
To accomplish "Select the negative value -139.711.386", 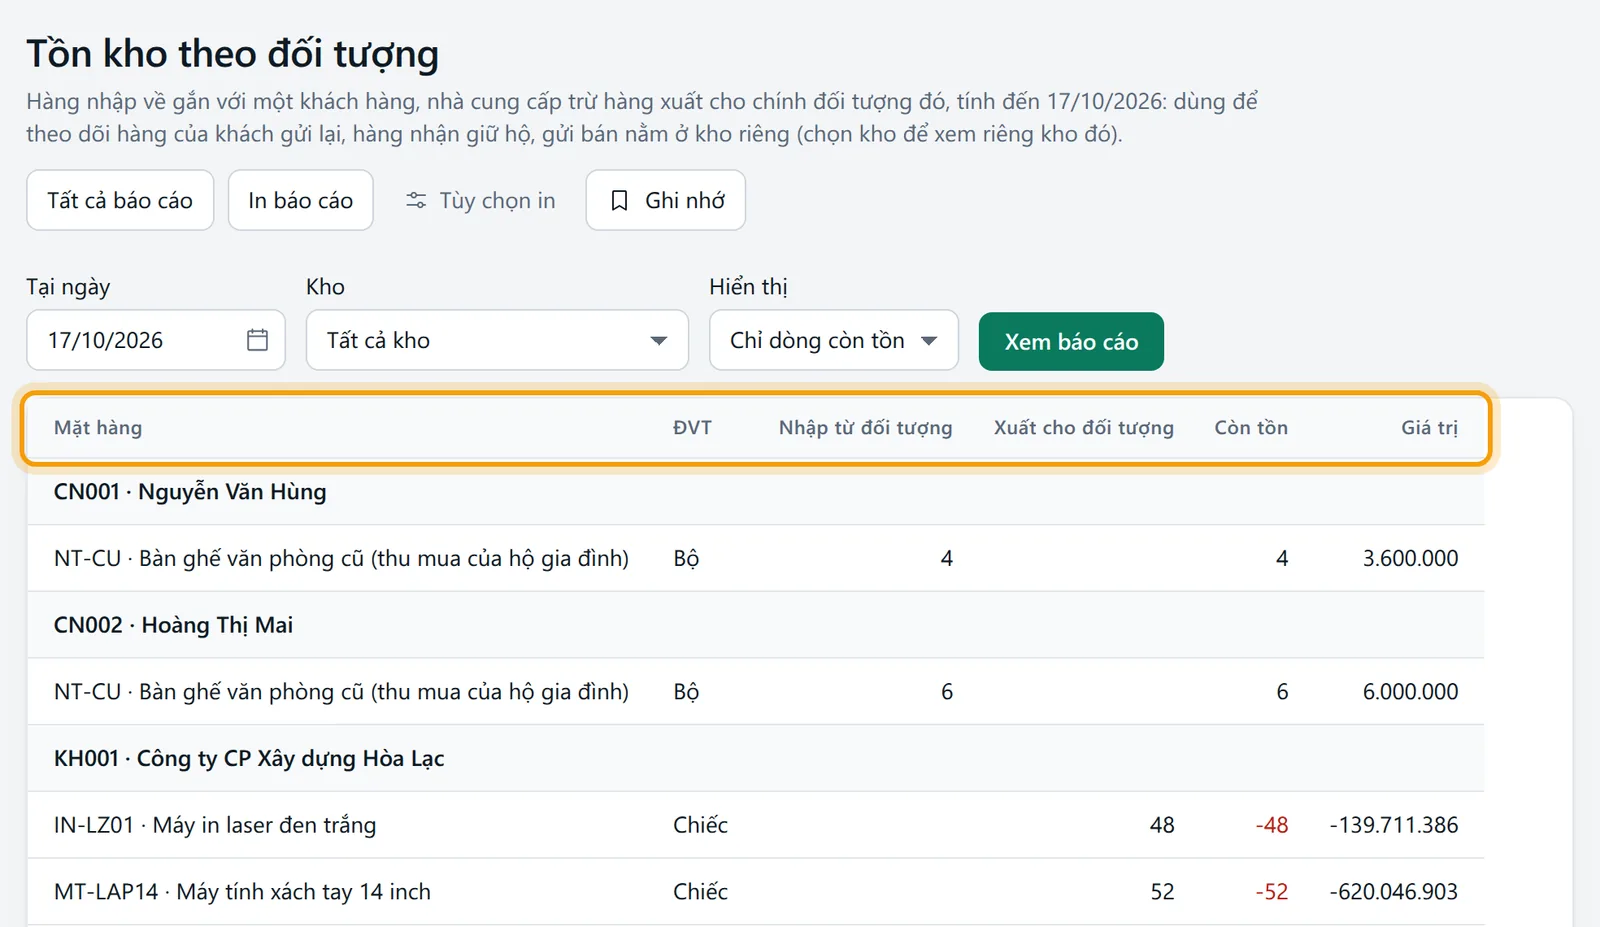I will tap(1394, 825).
